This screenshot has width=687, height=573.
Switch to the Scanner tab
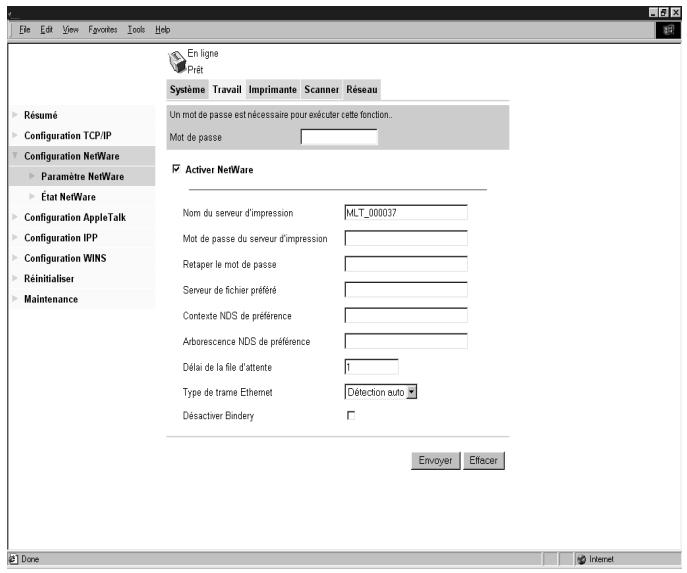[321, 89]
